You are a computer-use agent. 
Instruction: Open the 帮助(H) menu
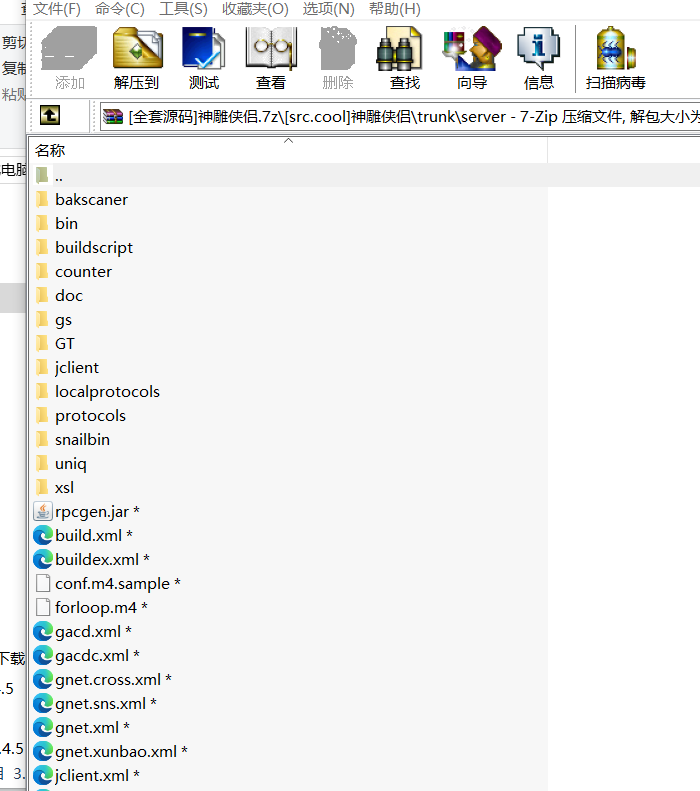click(394, 9)
